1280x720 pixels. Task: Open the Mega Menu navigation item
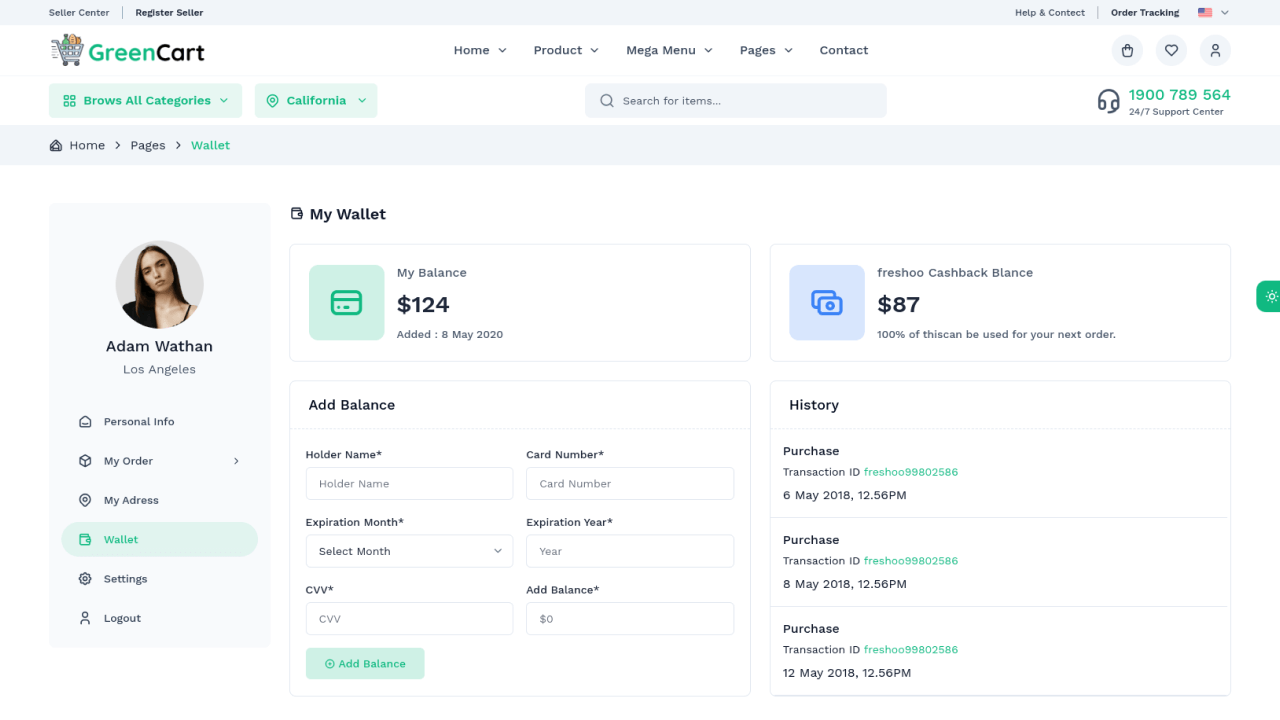670,50
